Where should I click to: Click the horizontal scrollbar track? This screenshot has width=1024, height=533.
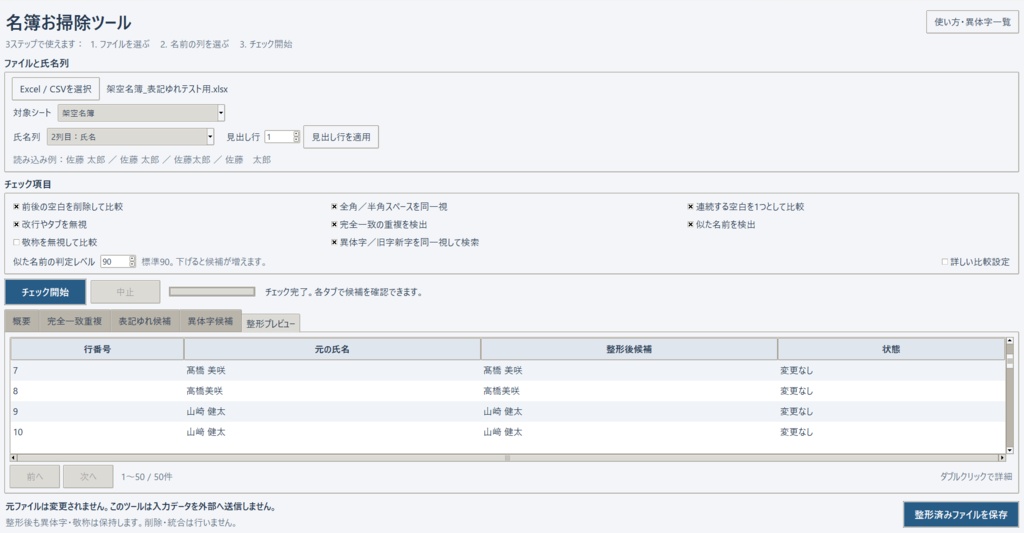(507, 458)
